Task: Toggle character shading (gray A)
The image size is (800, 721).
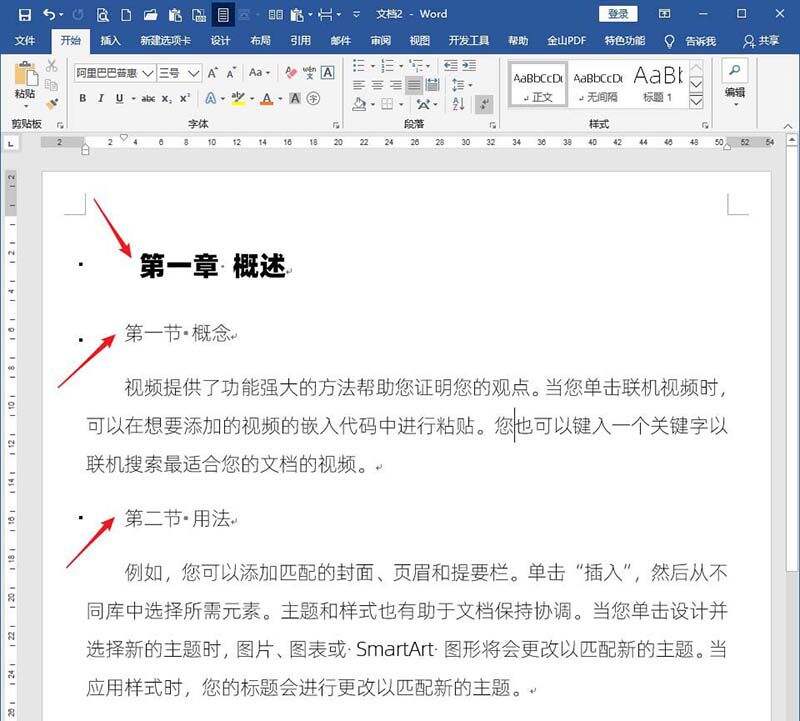Action: pos(294,98)
